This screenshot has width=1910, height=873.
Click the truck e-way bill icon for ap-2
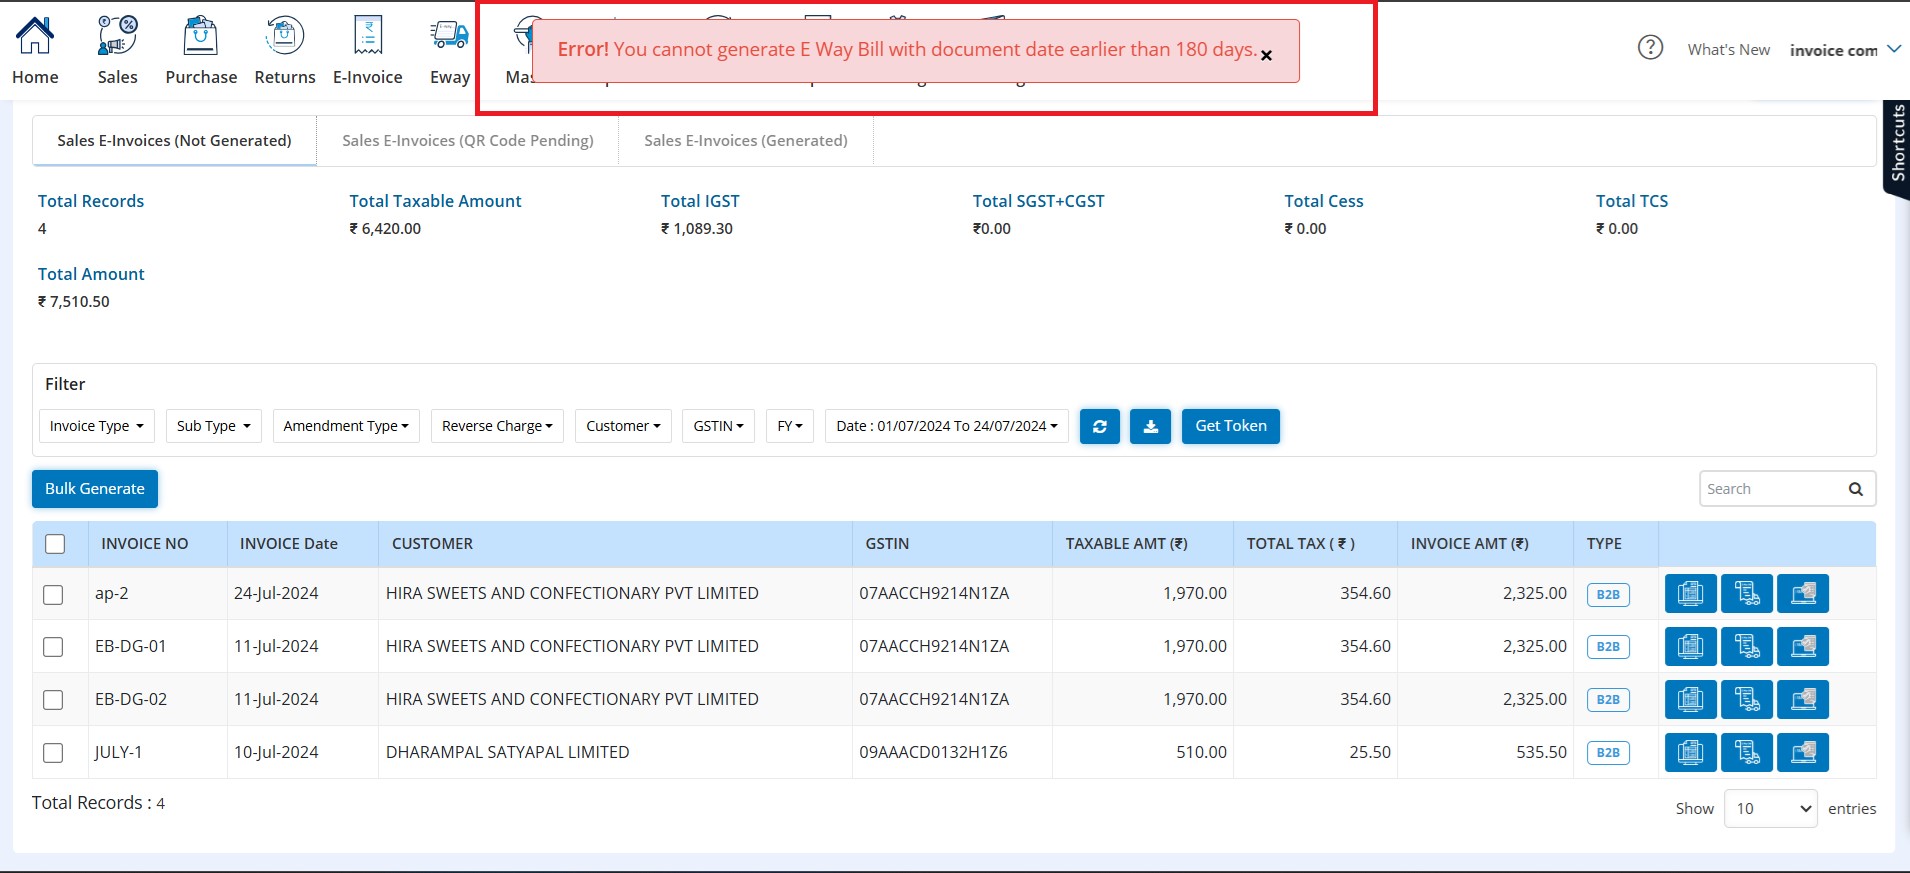coord(1747,593)
